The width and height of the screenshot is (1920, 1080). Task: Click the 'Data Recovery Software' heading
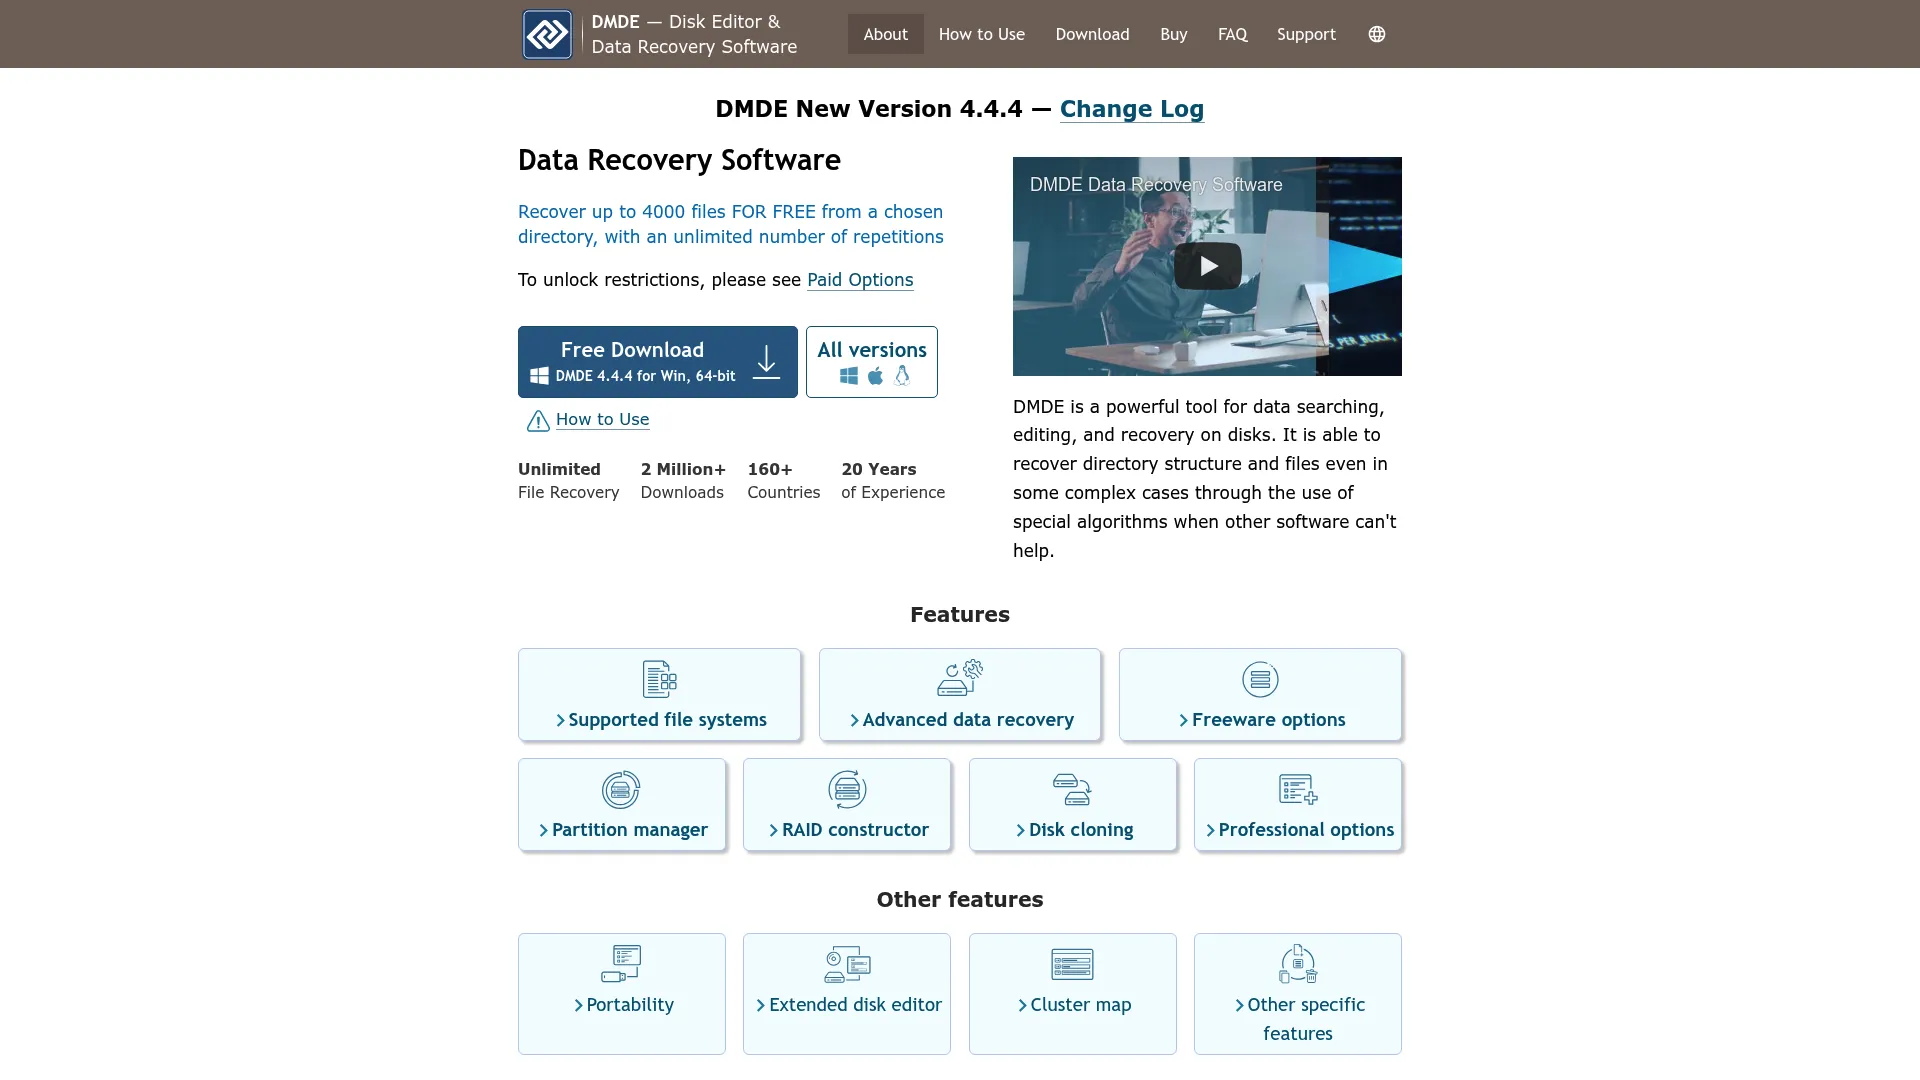[x=679, y=160]
